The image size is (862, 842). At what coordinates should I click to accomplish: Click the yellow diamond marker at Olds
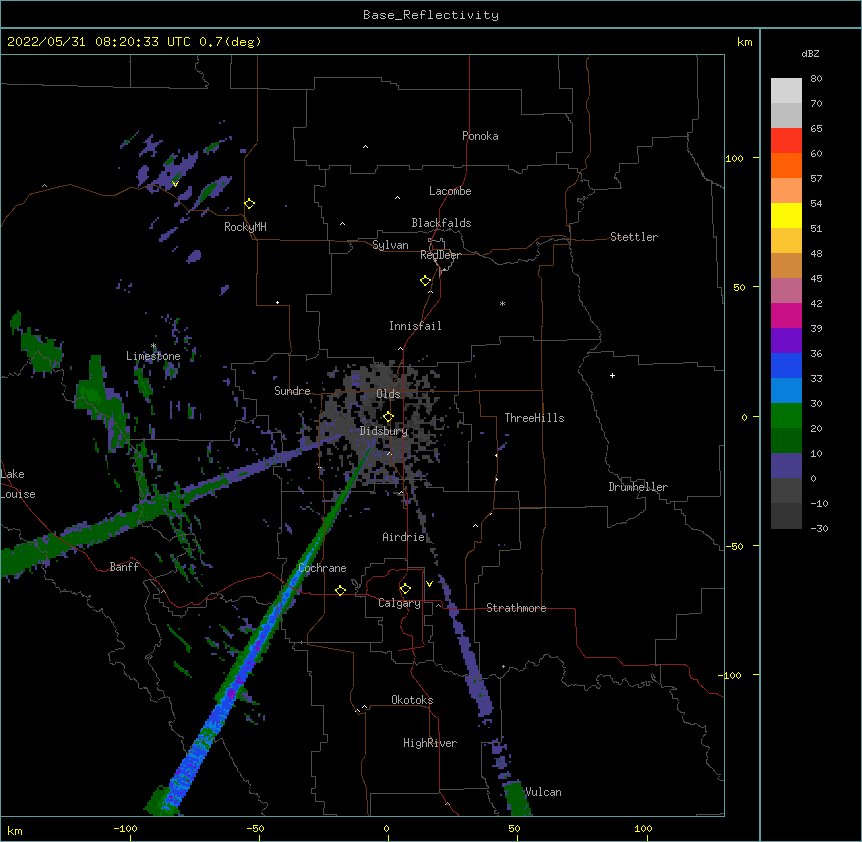[x=388, y=417]
